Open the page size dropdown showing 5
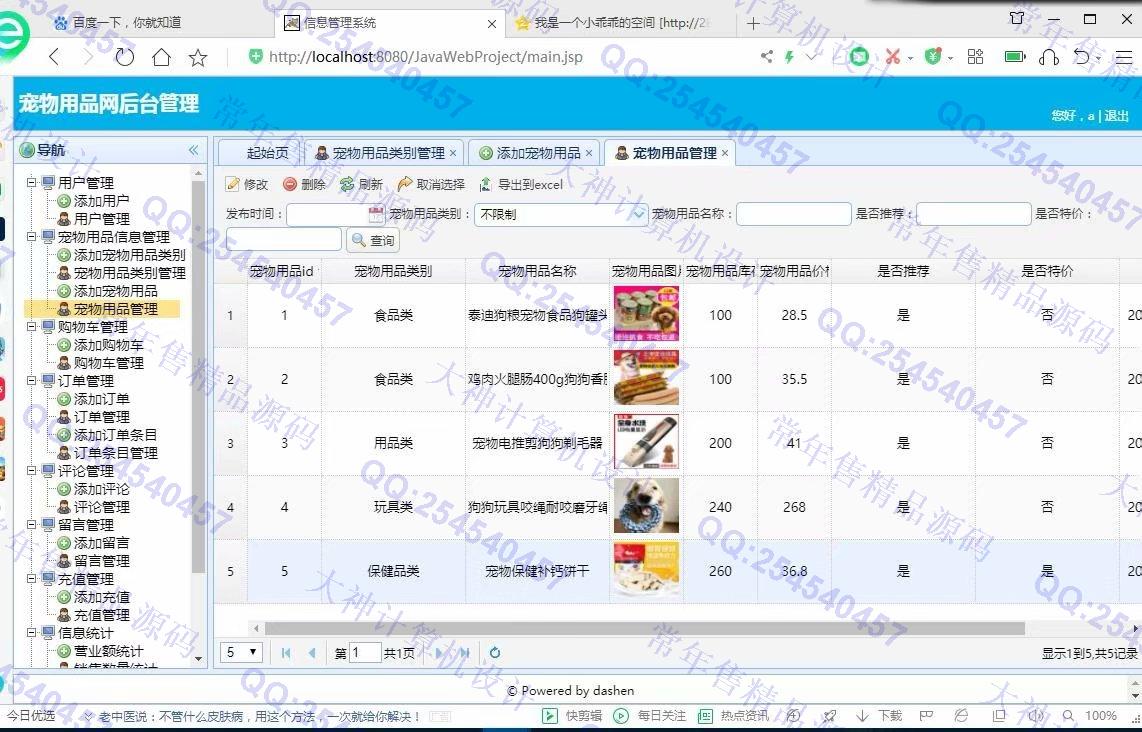Image resolution: width=1142 pixels, height=732 pixels. [x=241, y=652]
